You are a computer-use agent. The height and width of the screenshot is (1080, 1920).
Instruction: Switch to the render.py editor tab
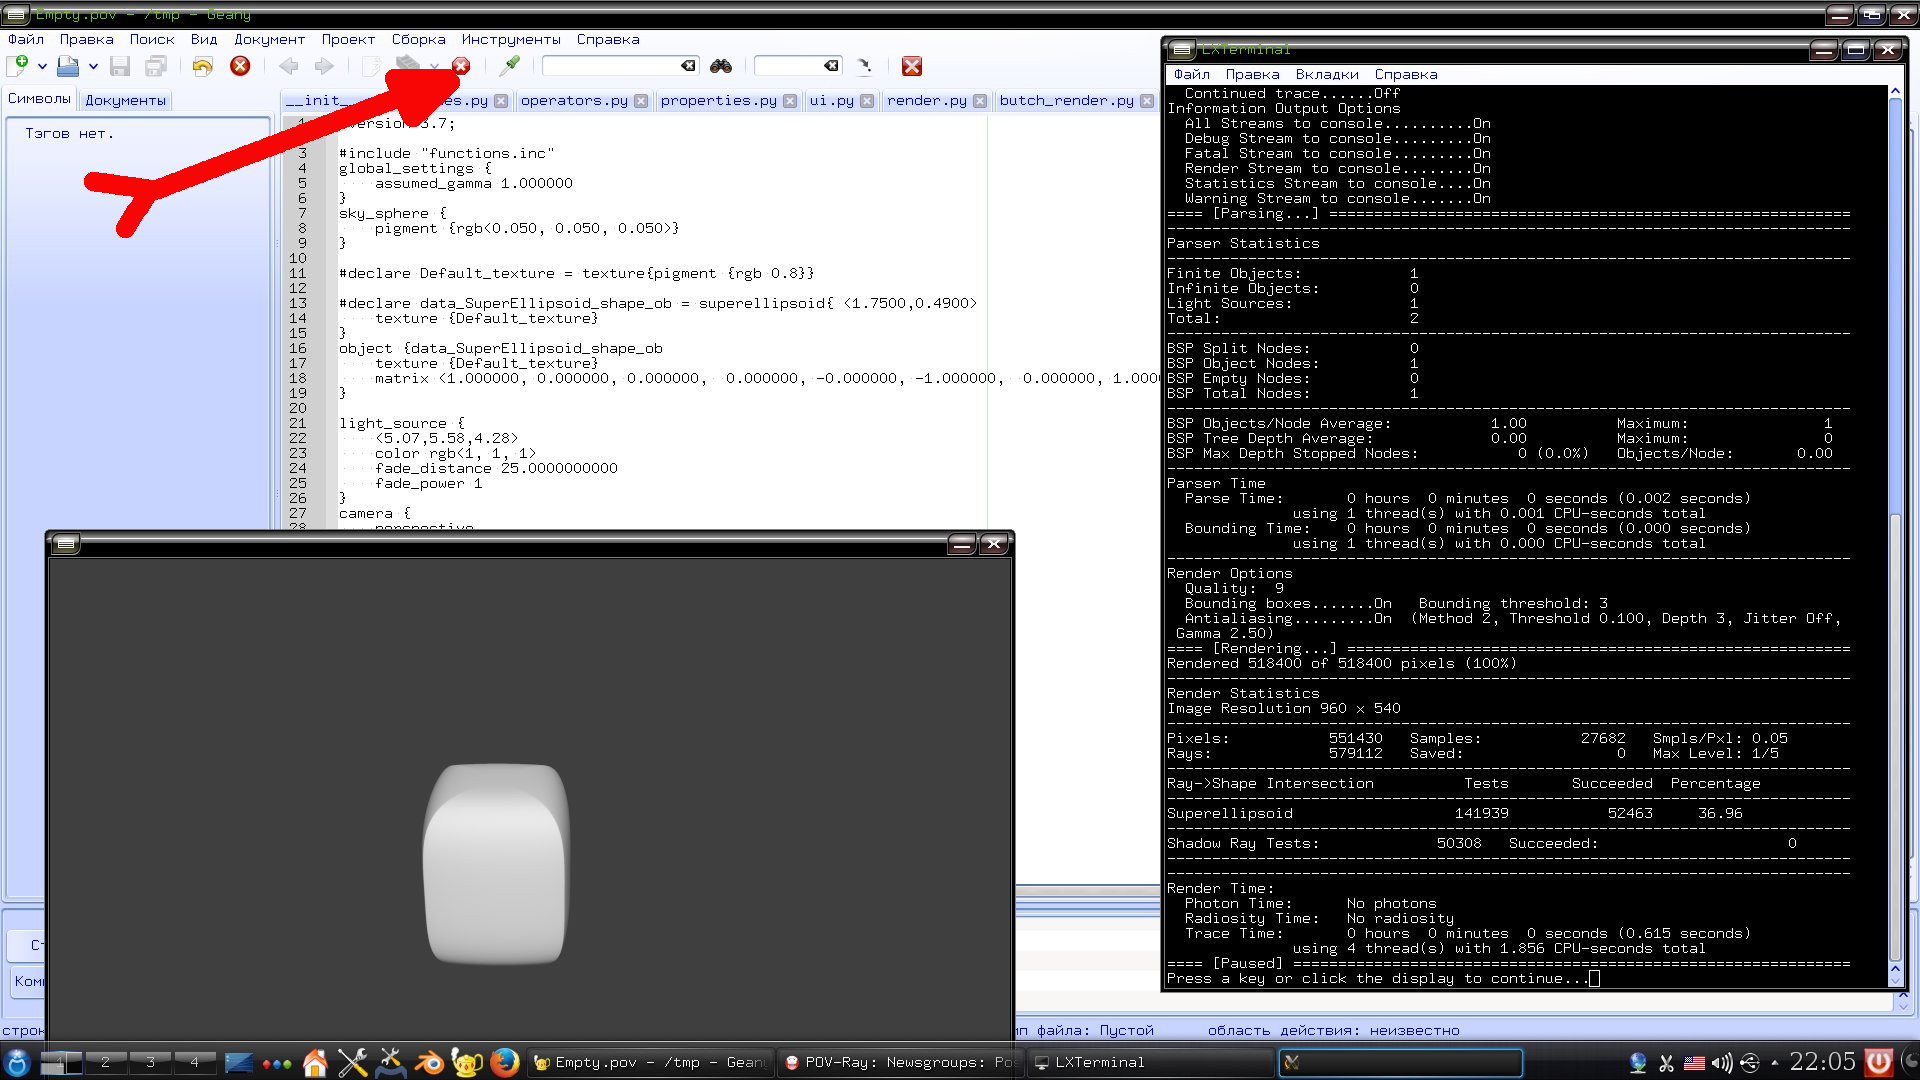[x=926, y=100]
